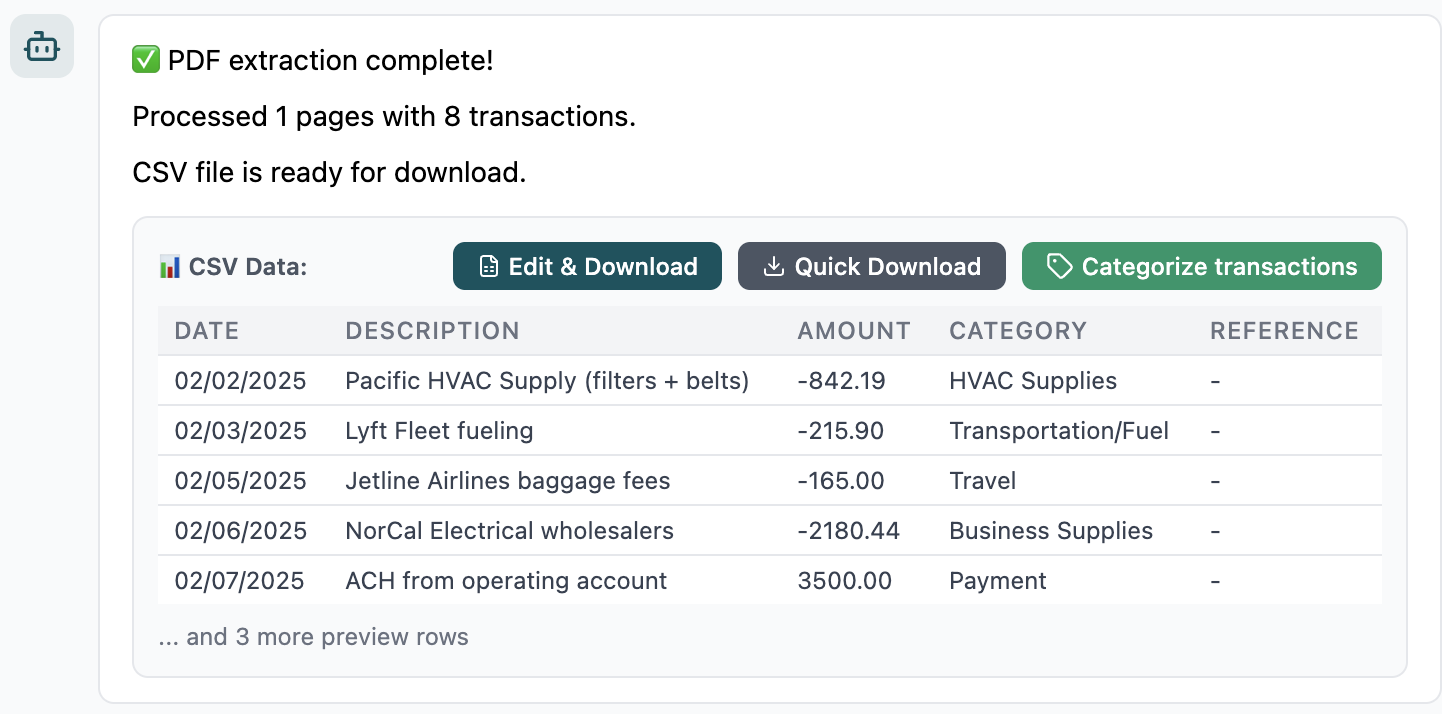Expand the '... and 3 more preview rows' text
Image resolution: width=1442 pixels, height=714 pixels.
tap(313, 637)
